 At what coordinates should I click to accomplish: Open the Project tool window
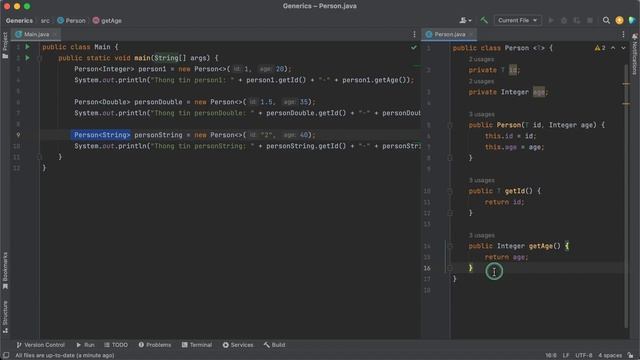pos(5,45)
